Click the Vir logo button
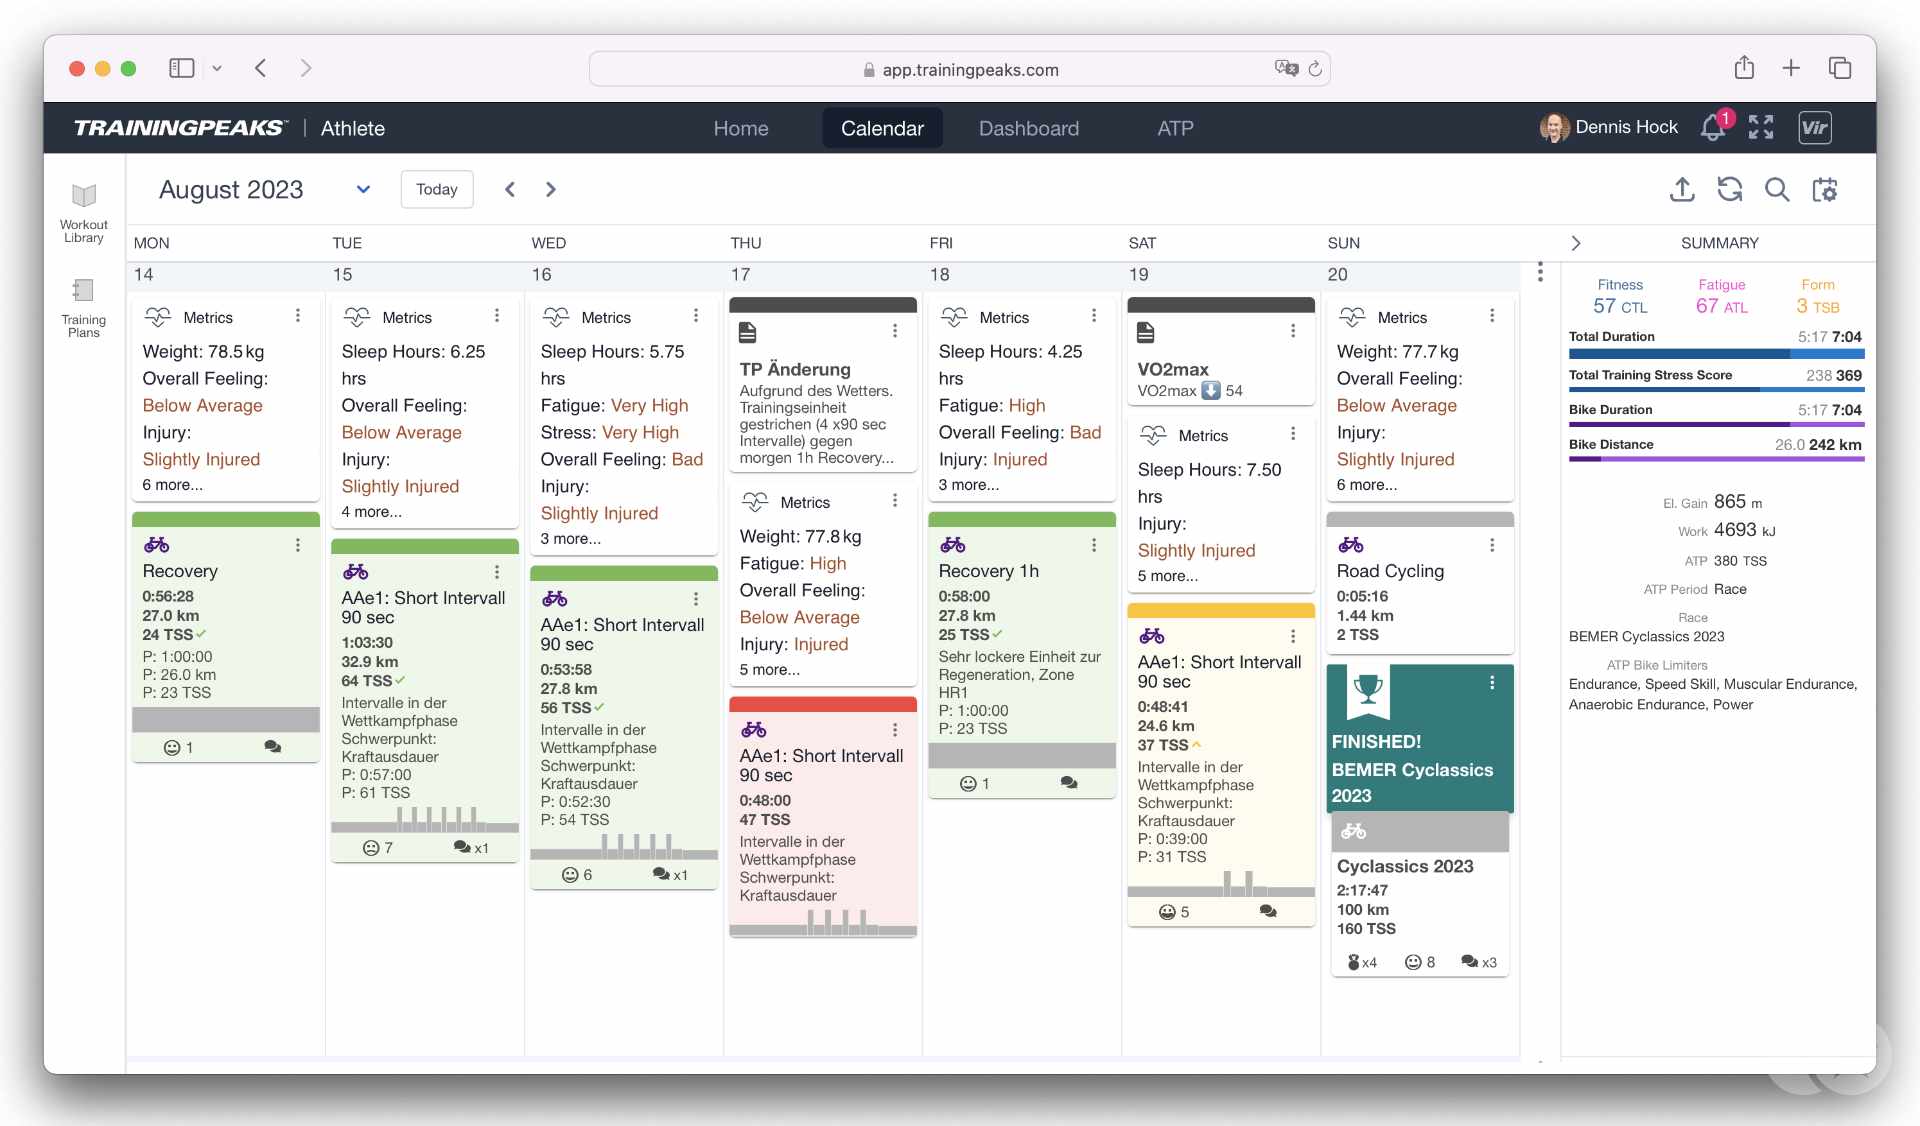The width and height of the screenshot is (1920, 1126). click(1814, 127)
